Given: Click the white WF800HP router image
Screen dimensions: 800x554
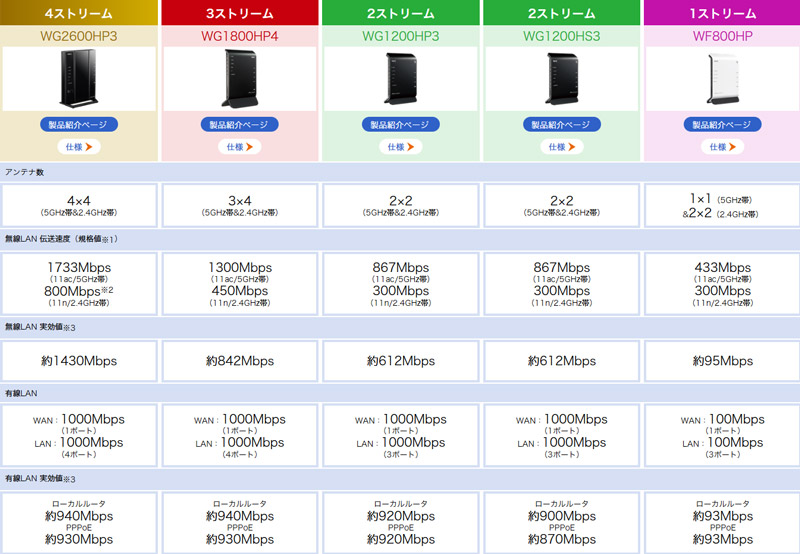Looking at the screenshot, I should pyautogui.click(x=722, y=79).
